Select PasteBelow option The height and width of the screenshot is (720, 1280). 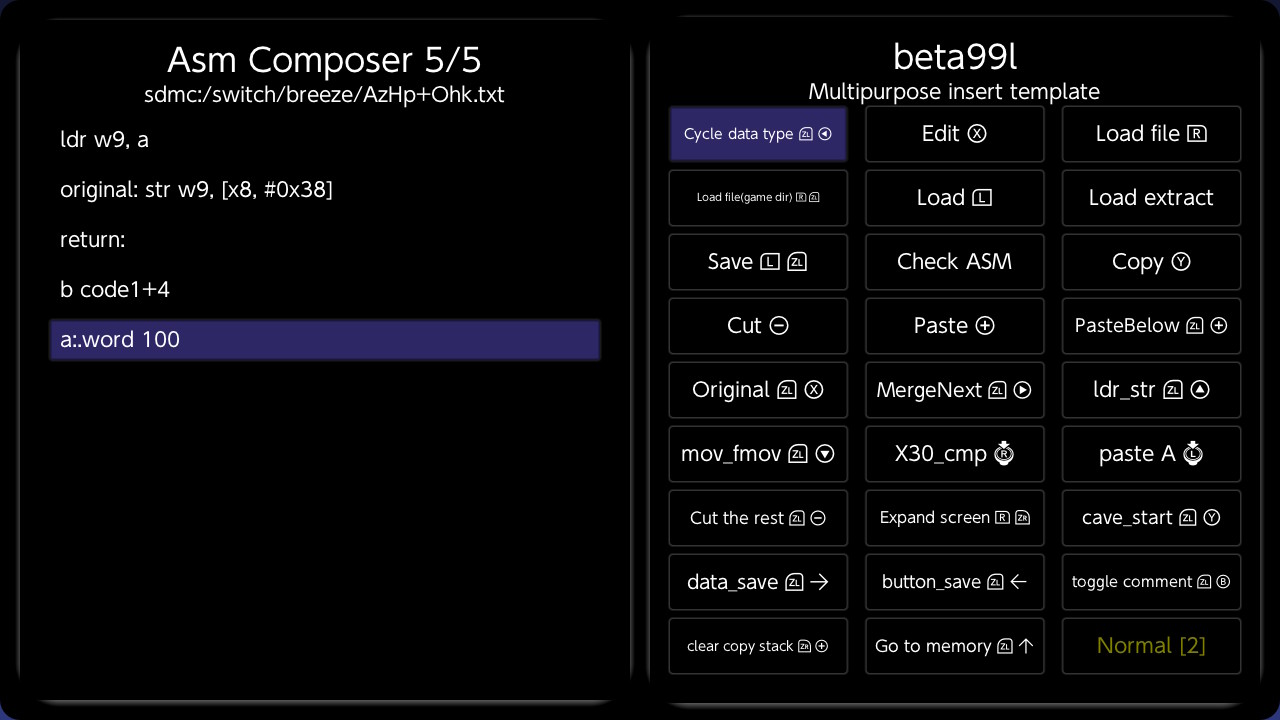coord(1151,326)
